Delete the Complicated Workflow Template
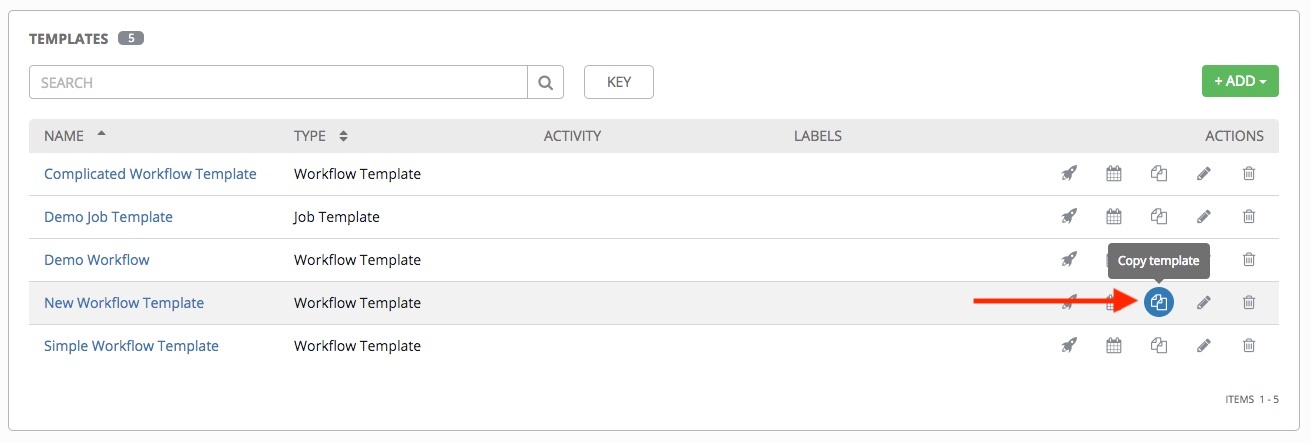The height and width of the screenshot is (443, 1311). pos(1249,174)
